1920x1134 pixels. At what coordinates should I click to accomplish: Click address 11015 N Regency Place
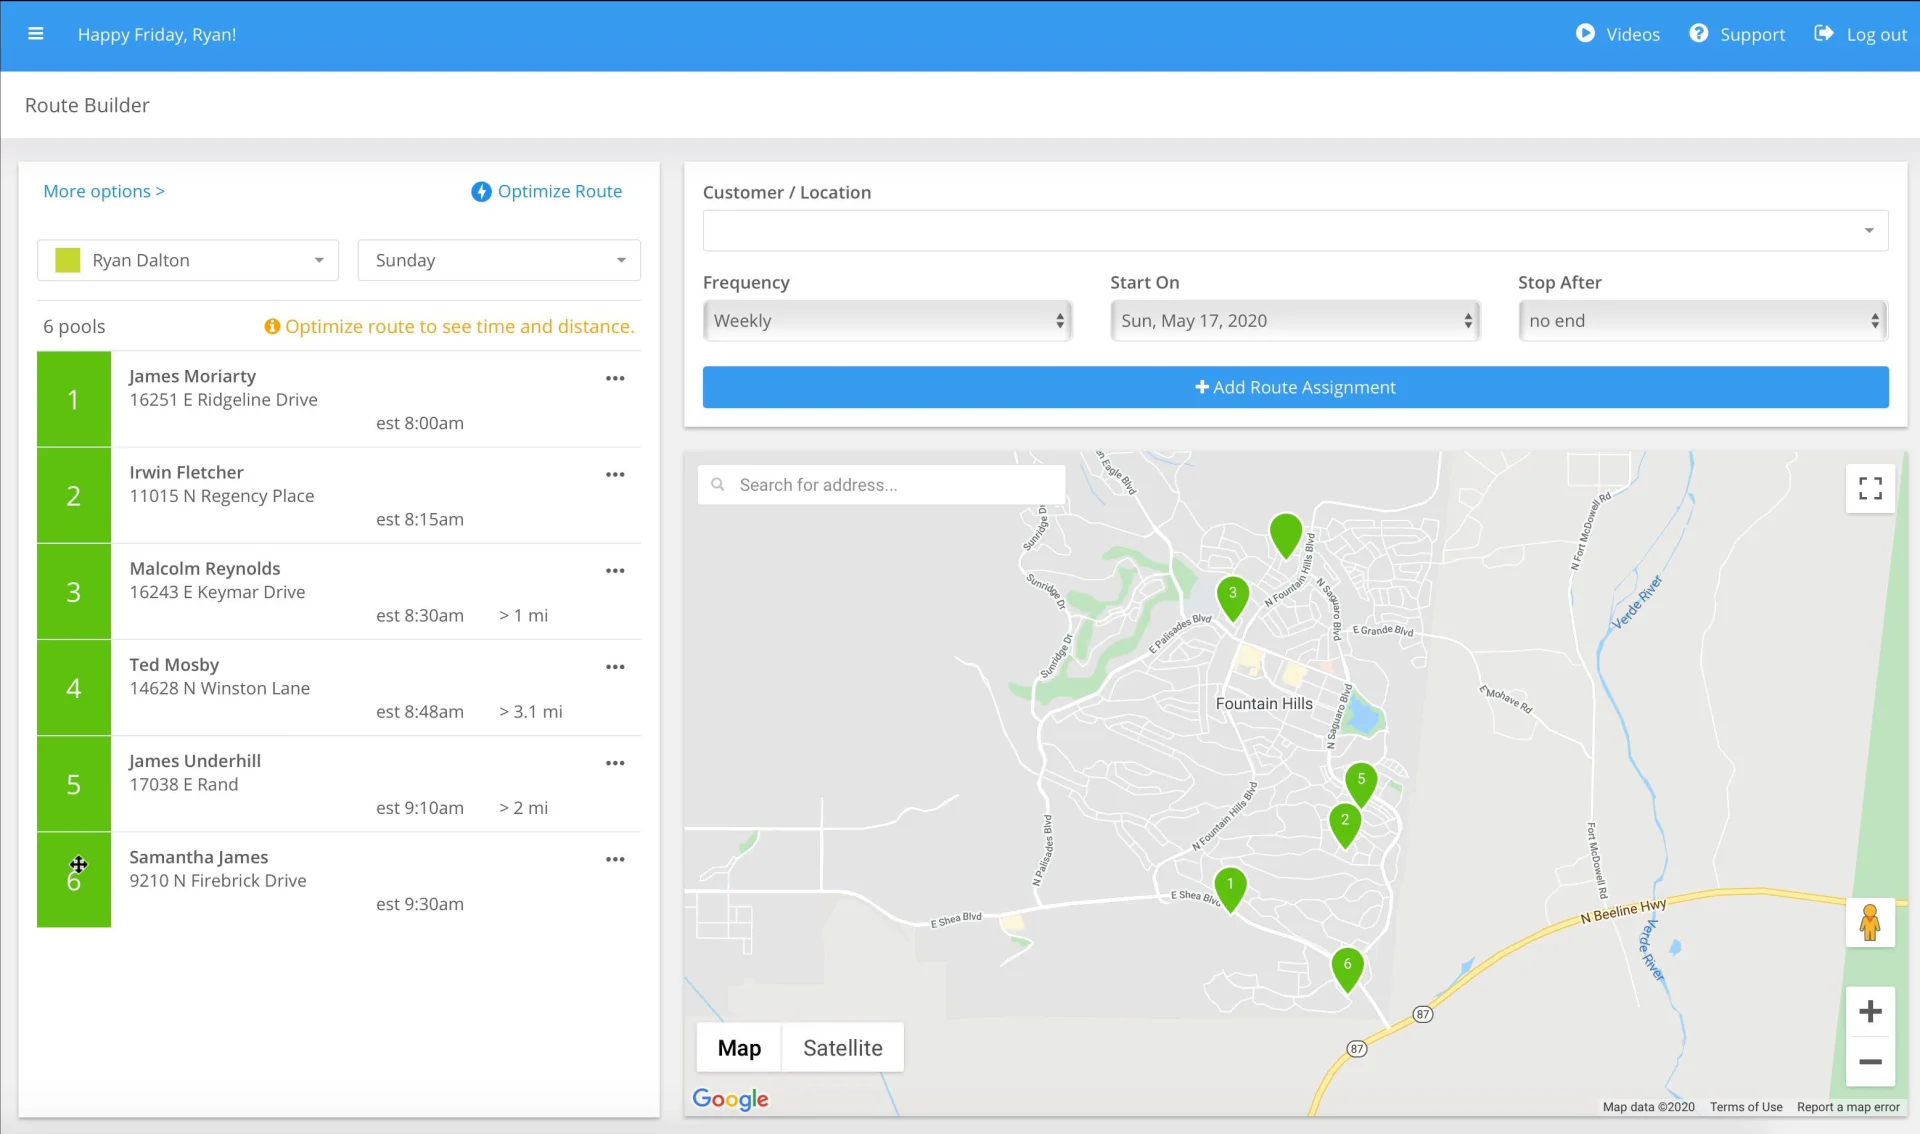(x=222, y=496)
